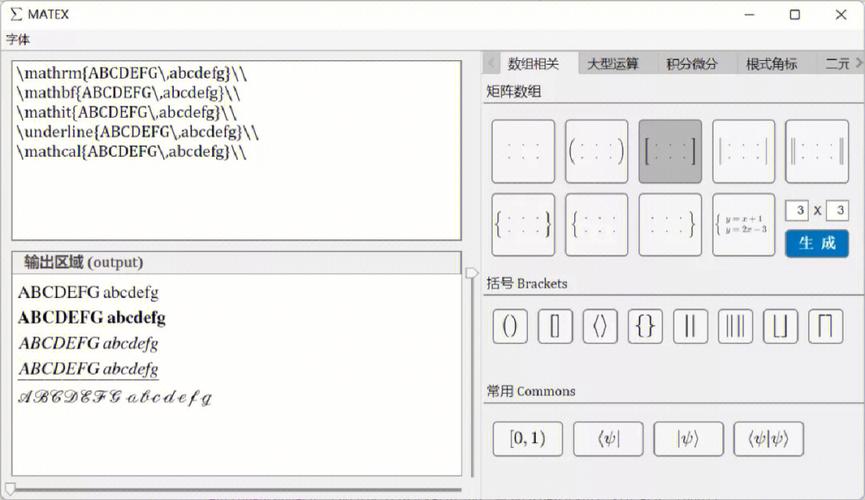Viewport: 865px width, 500px height.
Task: Insert curly braces pair
Action: [645, 326]
